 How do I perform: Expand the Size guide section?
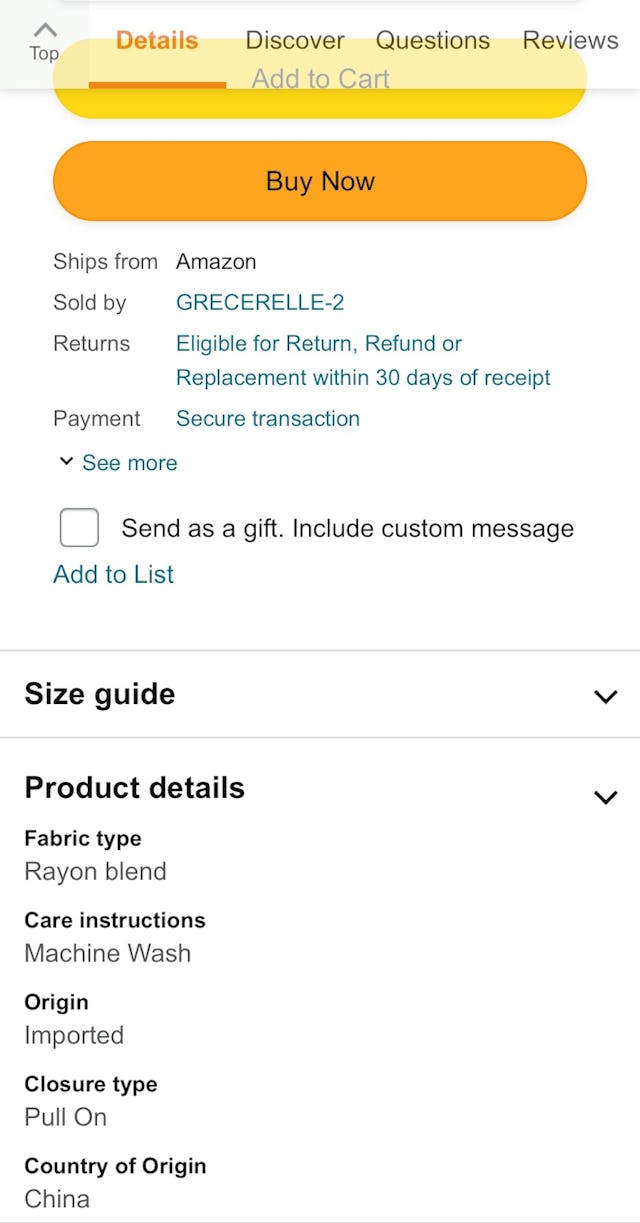coord(100,694)
